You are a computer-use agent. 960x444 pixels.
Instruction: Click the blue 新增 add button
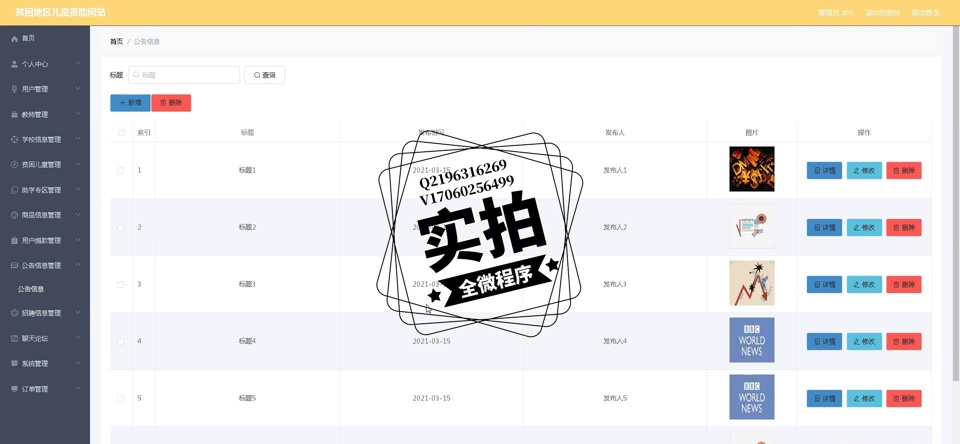coord(130,103)
